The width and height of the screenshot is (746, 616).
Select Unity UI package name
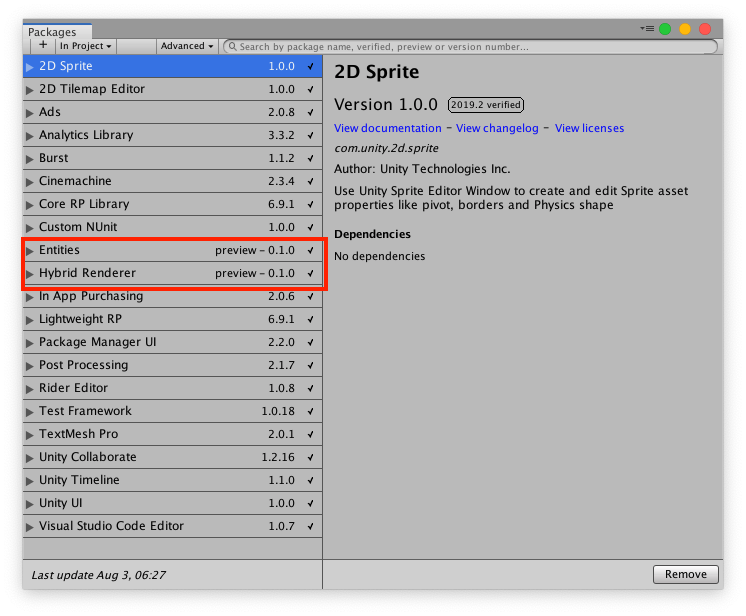pyautogui.click(x=60, y=503)
